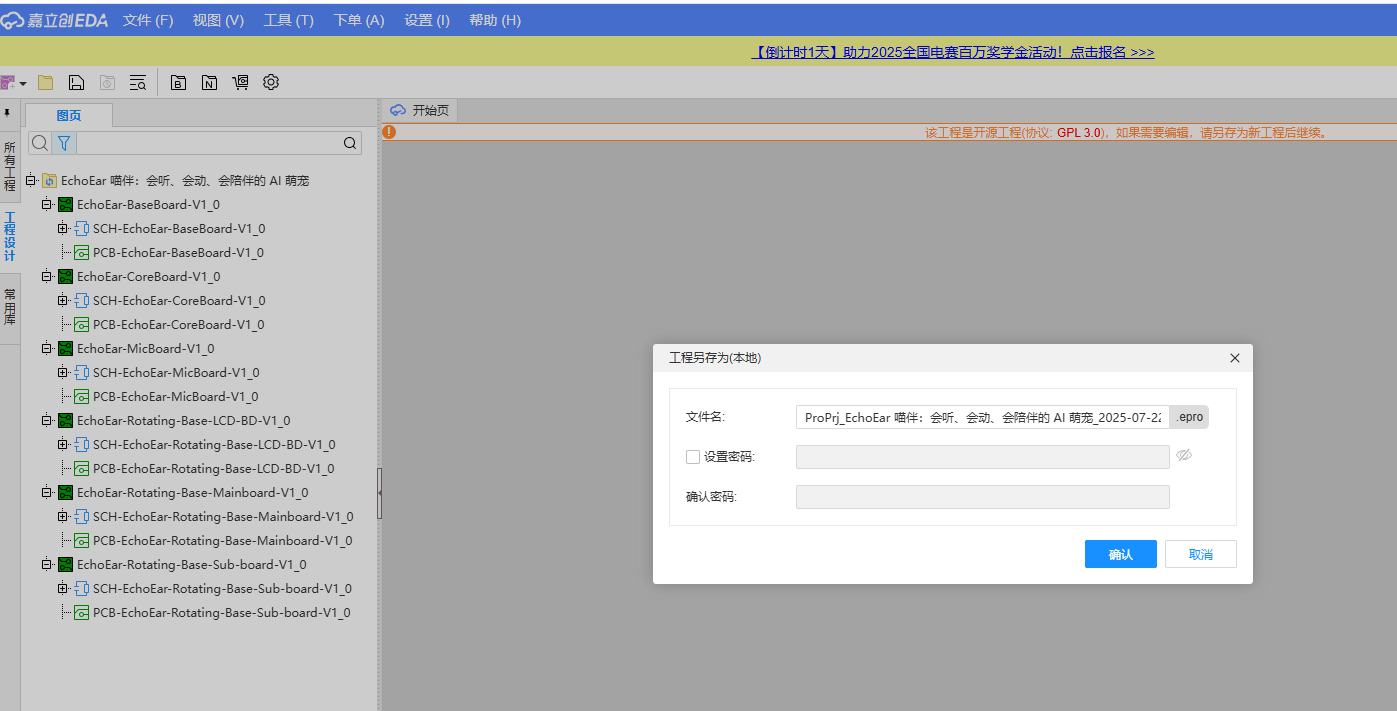
Task: Expand SCH-EchoEar-Rotating-Base-Mainboard-V1_0 node
Action: click(62, 517)
